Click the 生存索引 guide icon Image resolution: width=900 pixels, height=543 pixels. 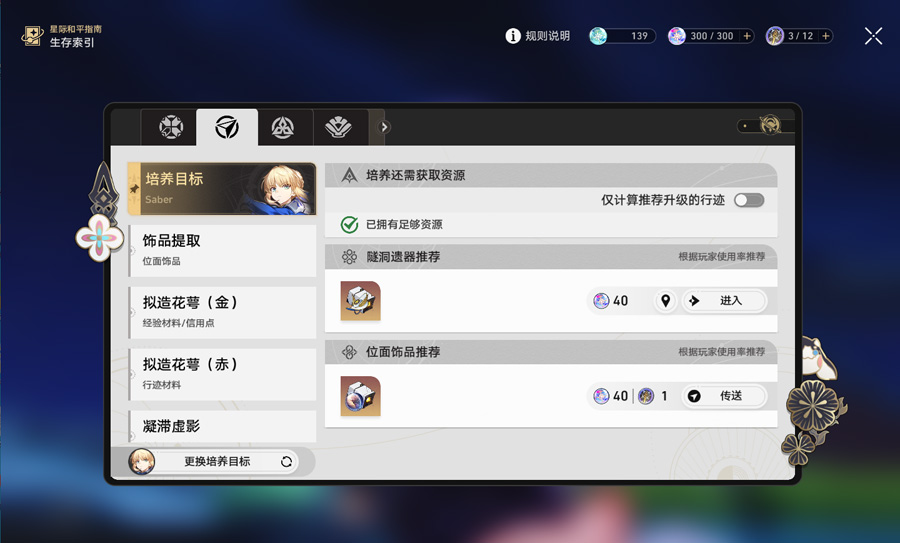click(32, 36)
